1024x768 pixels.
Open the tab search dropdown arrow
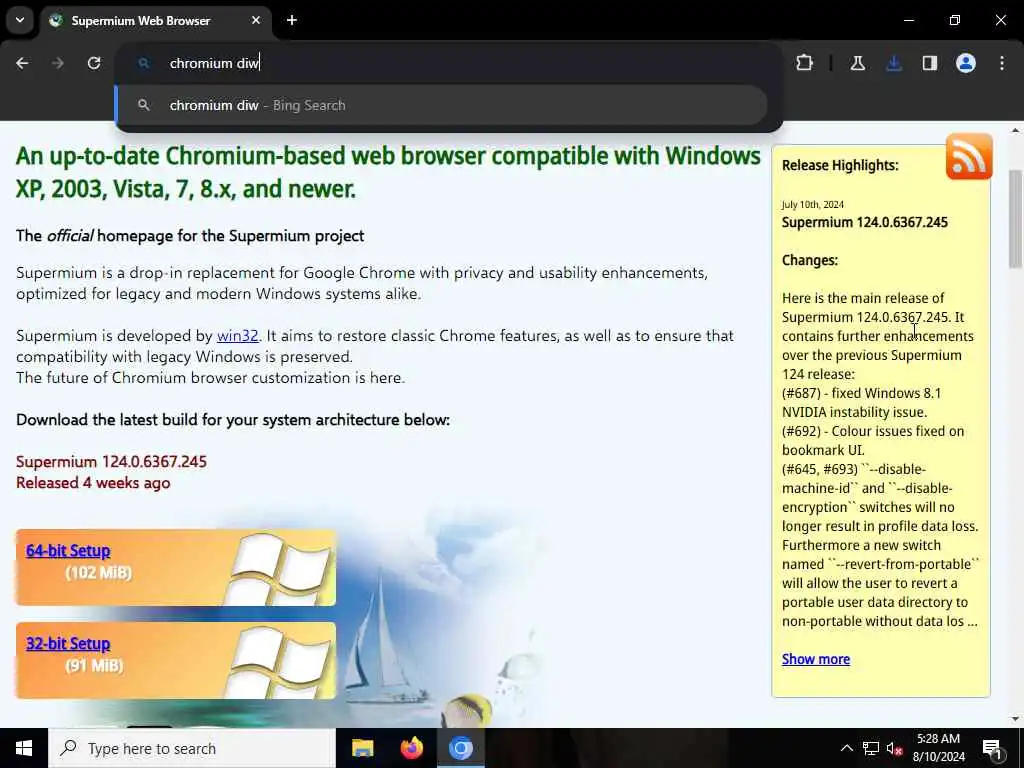point(20,20)
